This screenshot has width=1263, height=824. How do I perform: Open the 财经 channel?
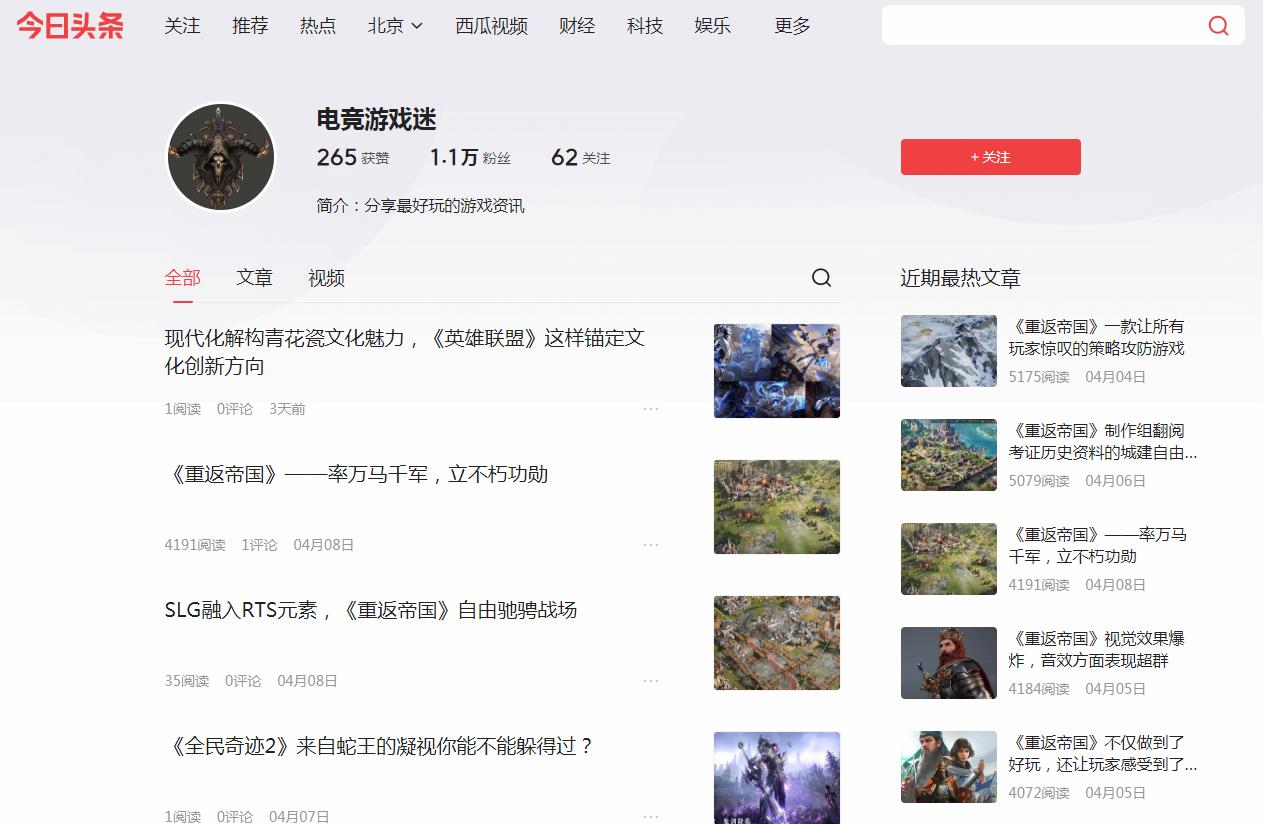[577, 26]
